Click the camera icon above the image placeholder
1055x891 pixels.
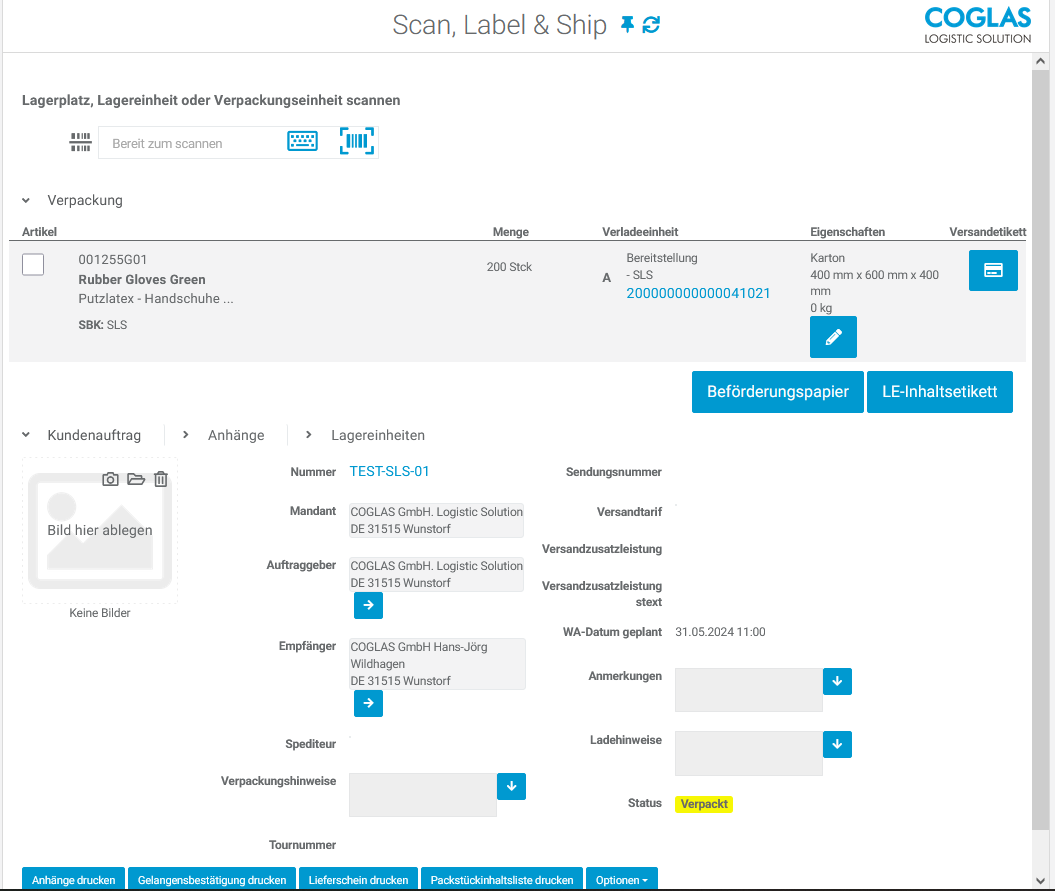111,480
